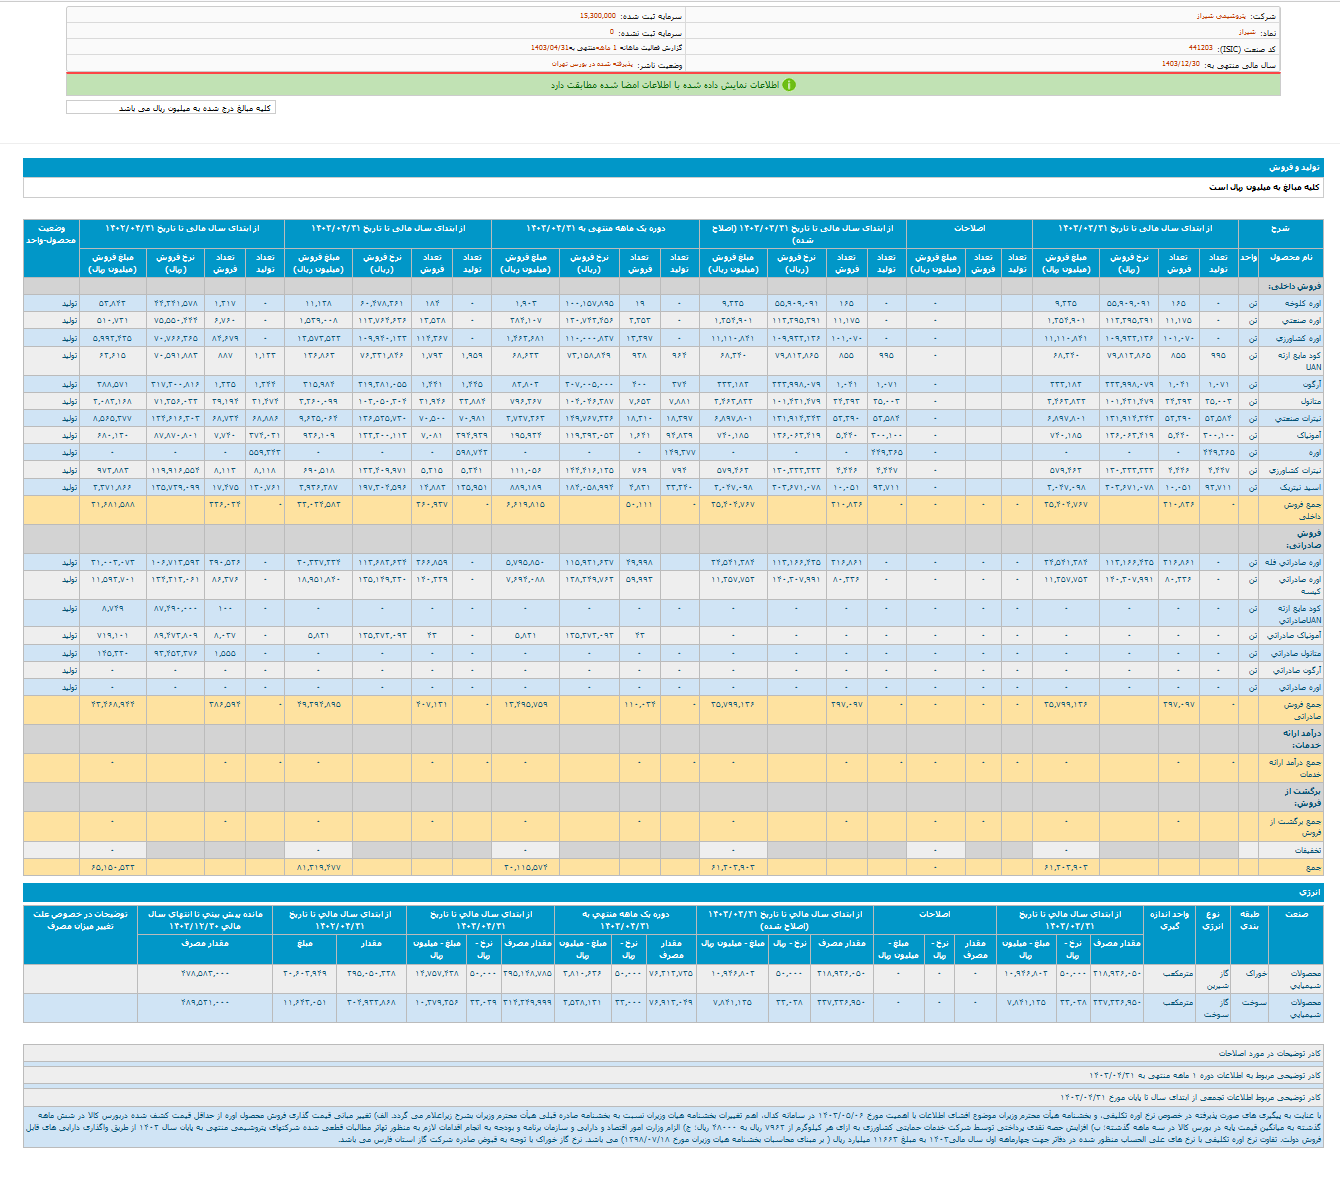Click the green info icon in the banner
Viewport: 1340px width, 1194px height.
pos(789,85)
